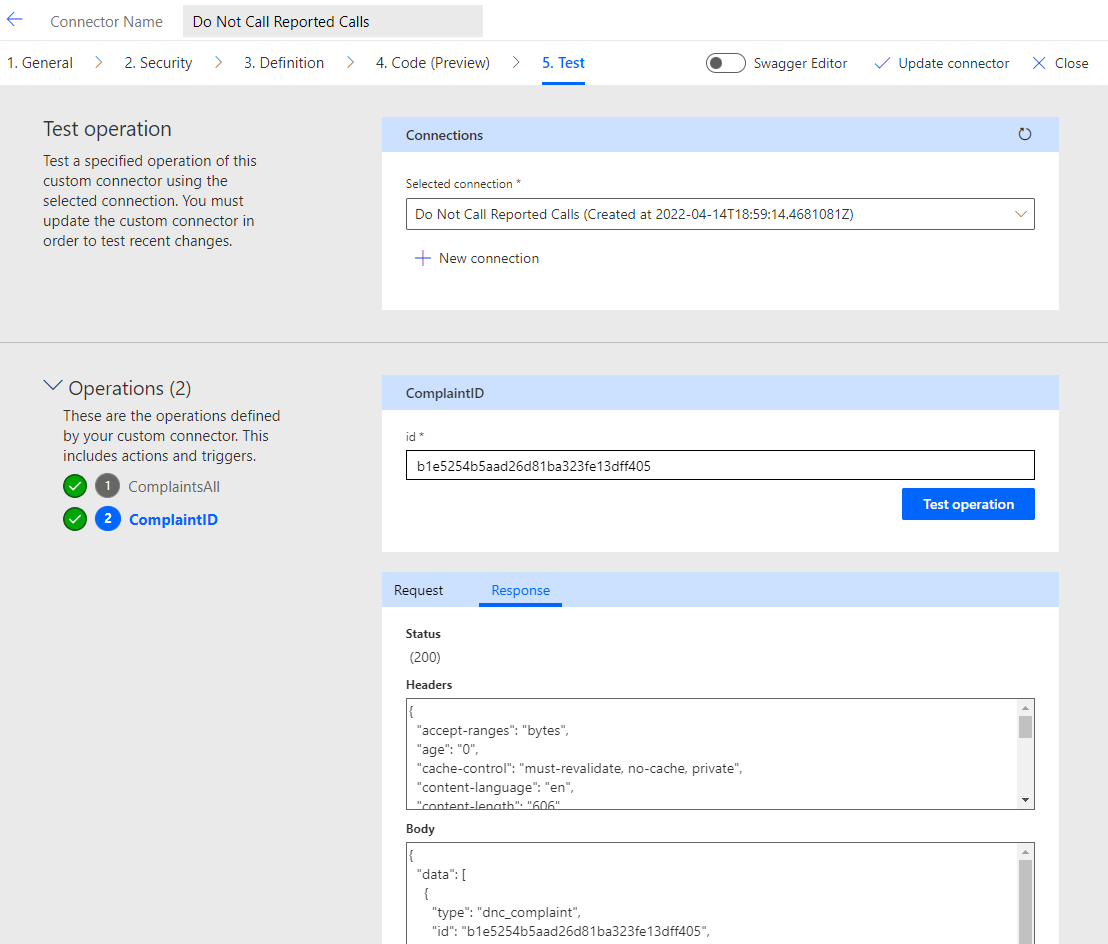The image size is (1108, 944).
Task: Click green check status icon for ComplaintID
Action: click(x=75, y=519)
